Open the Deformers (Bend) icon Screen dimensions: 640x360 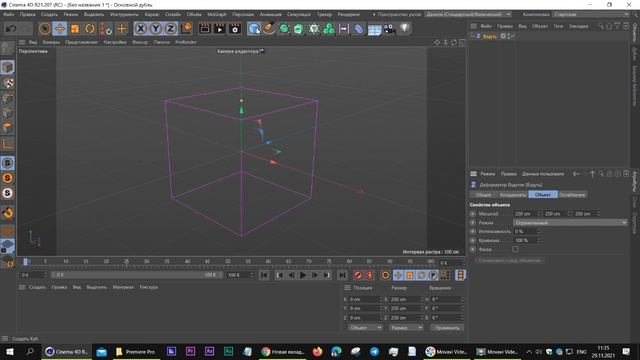(x=359, y=29)
